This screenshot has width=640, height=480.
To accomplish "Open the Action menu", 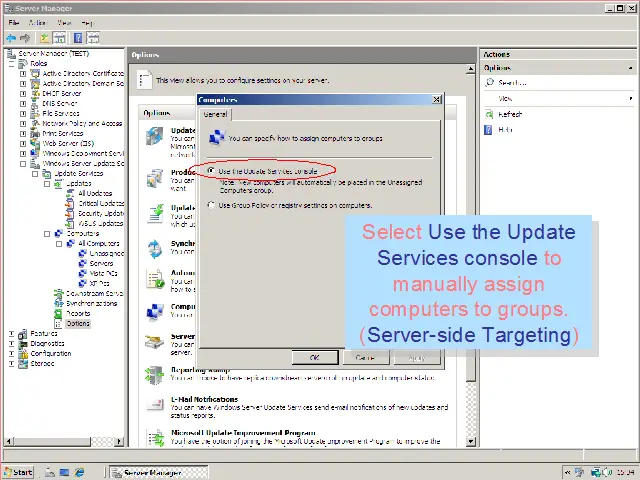I will pos(37,23).
